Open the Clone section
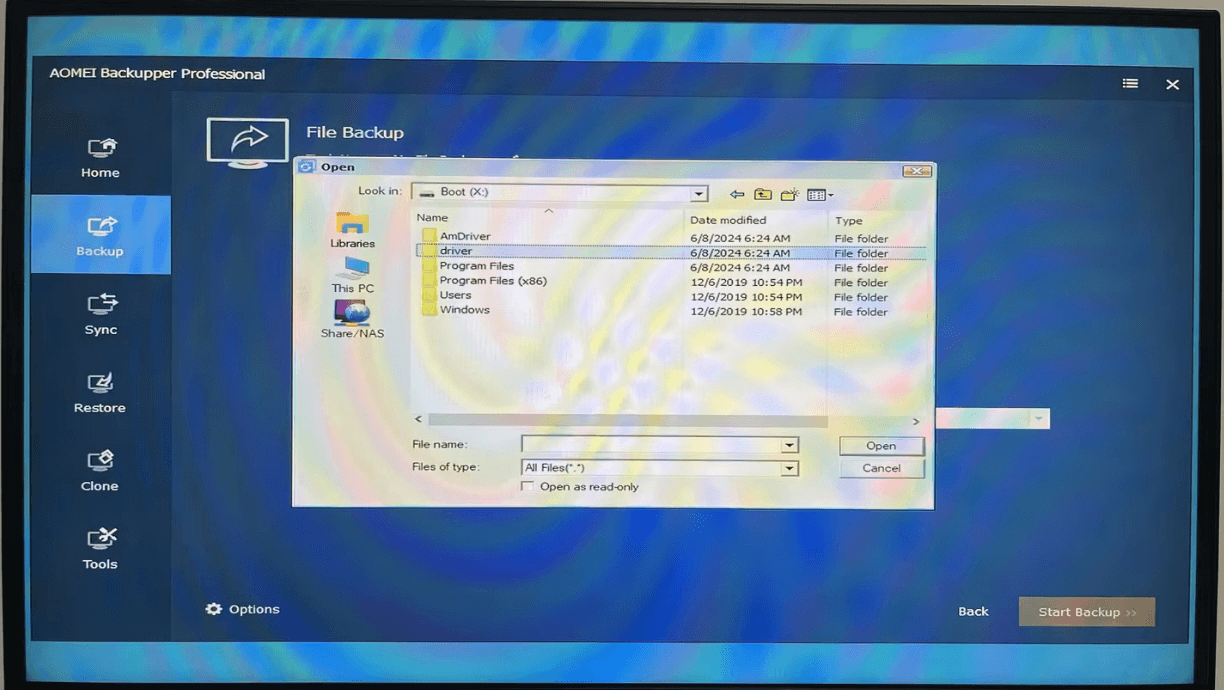 pos(99,468)
